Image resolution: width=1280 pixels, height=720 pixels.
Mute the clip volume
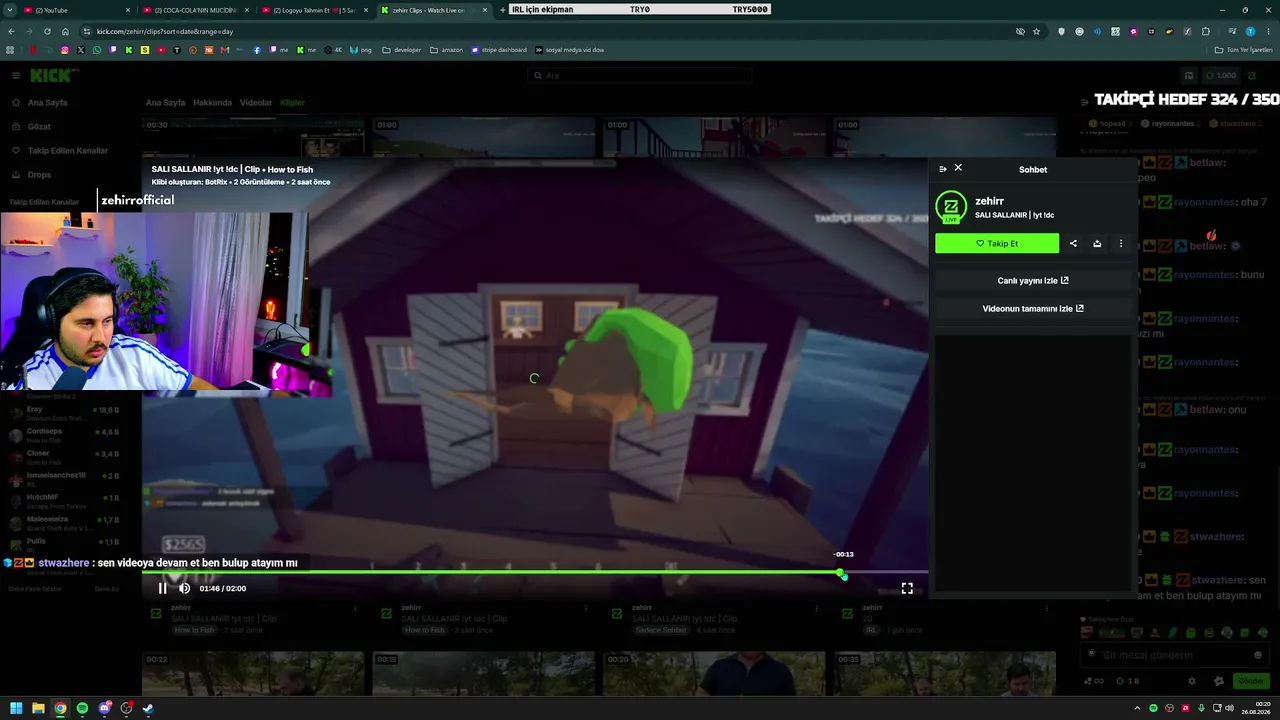point(184,588)
